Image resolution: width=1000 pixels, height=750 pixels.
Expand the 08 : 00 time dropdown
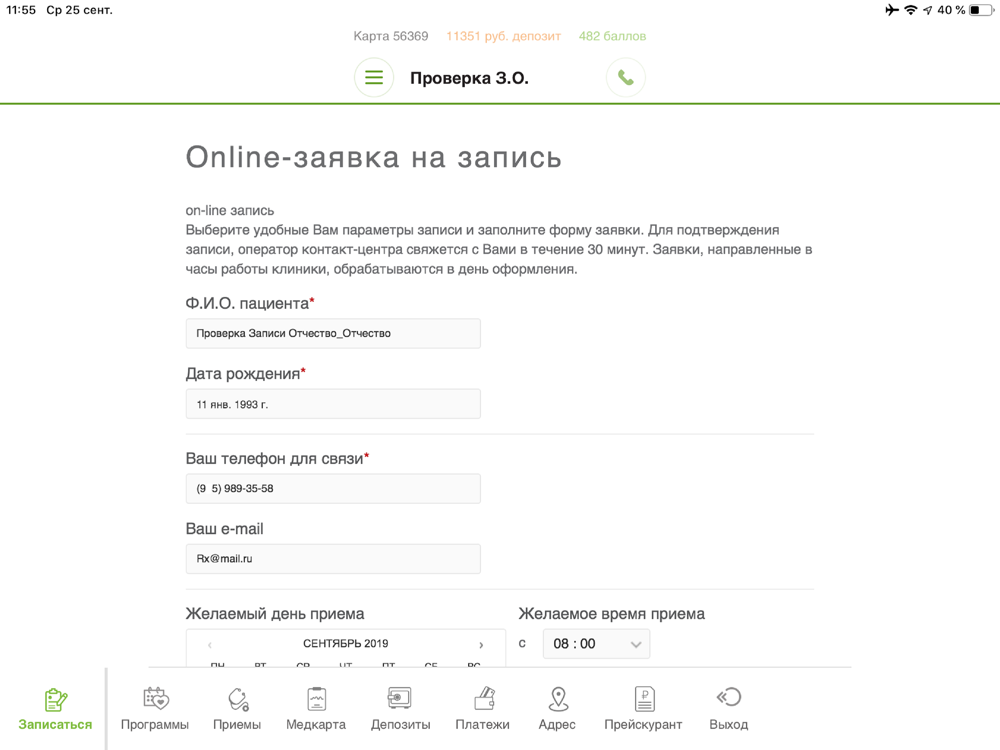pyautogui.click(x=596, y=643)
